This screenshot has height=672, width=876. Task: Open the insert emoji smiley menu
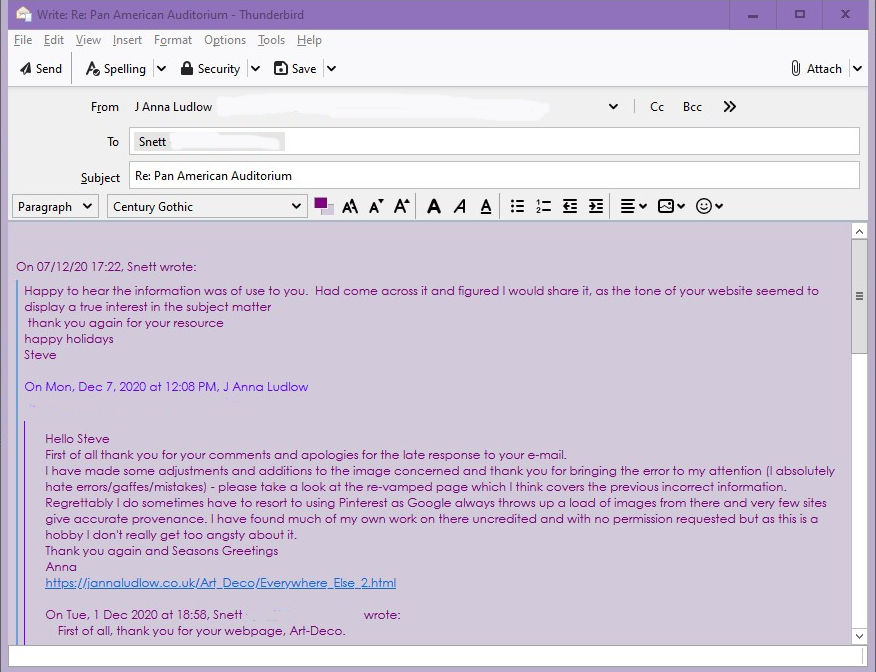tap(708, 207)
